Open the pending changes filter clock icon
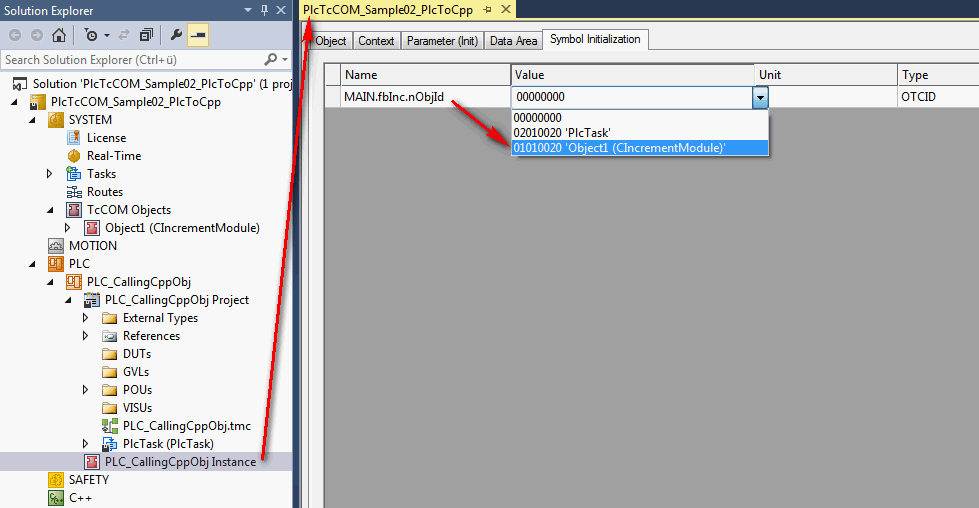The height and width of the screenshot is (508, 979). coord(91,36)
